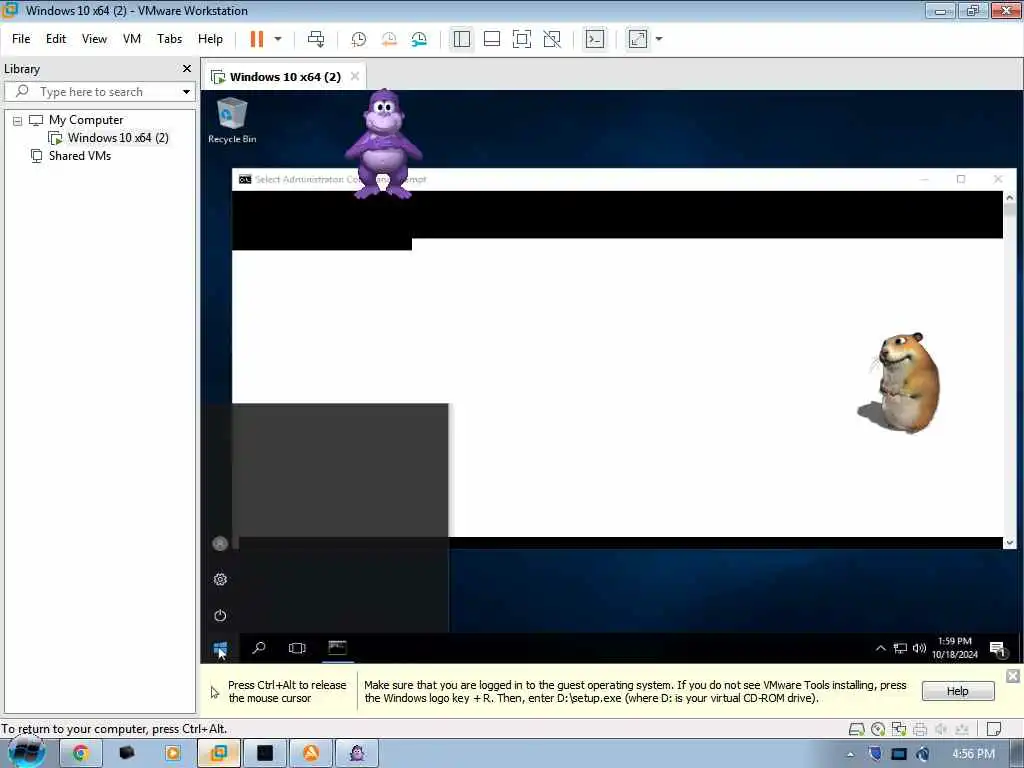Open the File menu
The image size is (1024, 768).
click(21, 39)
